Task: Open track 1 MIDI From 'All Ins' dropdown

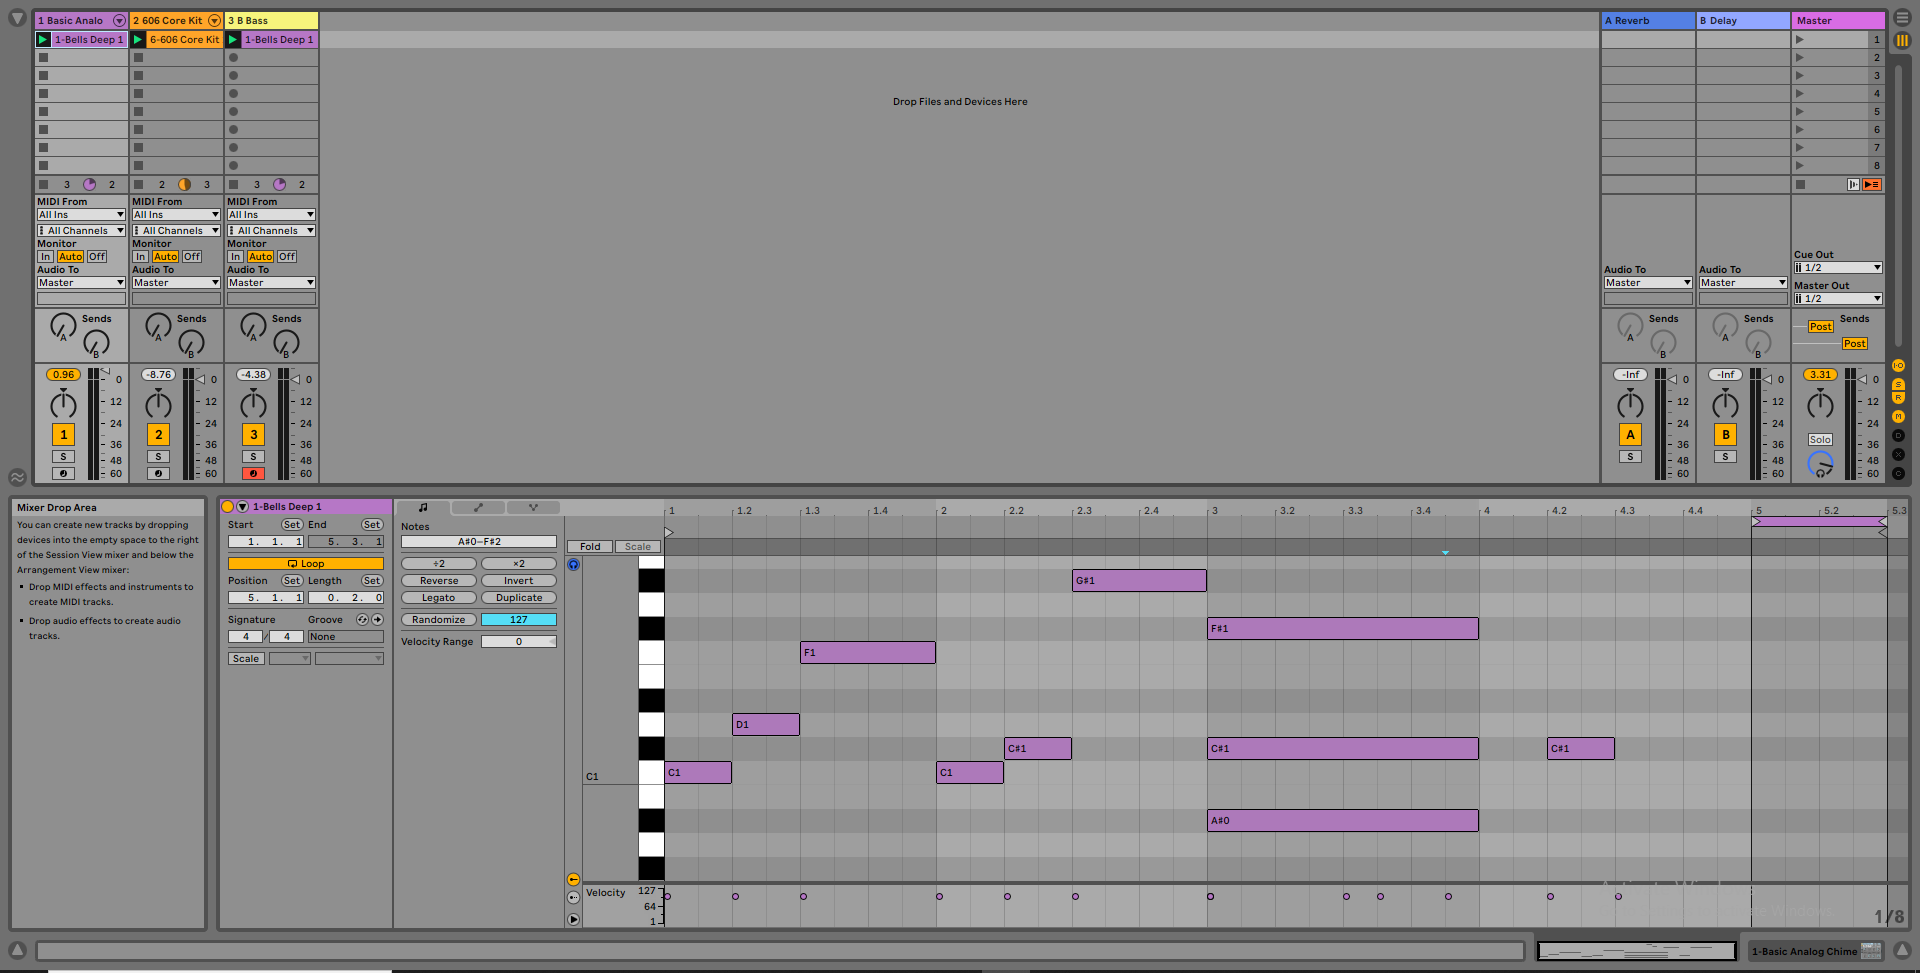Action: (81, 215)
